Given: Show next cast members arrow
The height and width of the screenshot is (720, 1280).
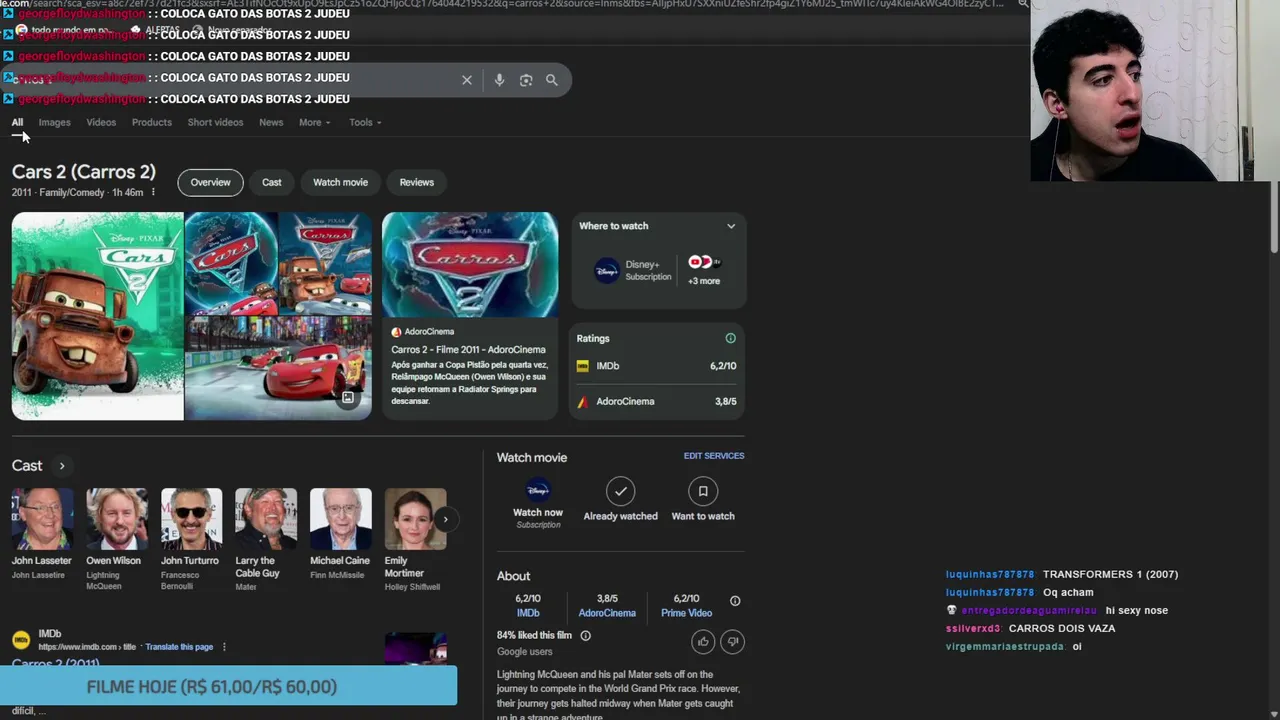Looking at the screenshot, I should [x=445, y=519].
